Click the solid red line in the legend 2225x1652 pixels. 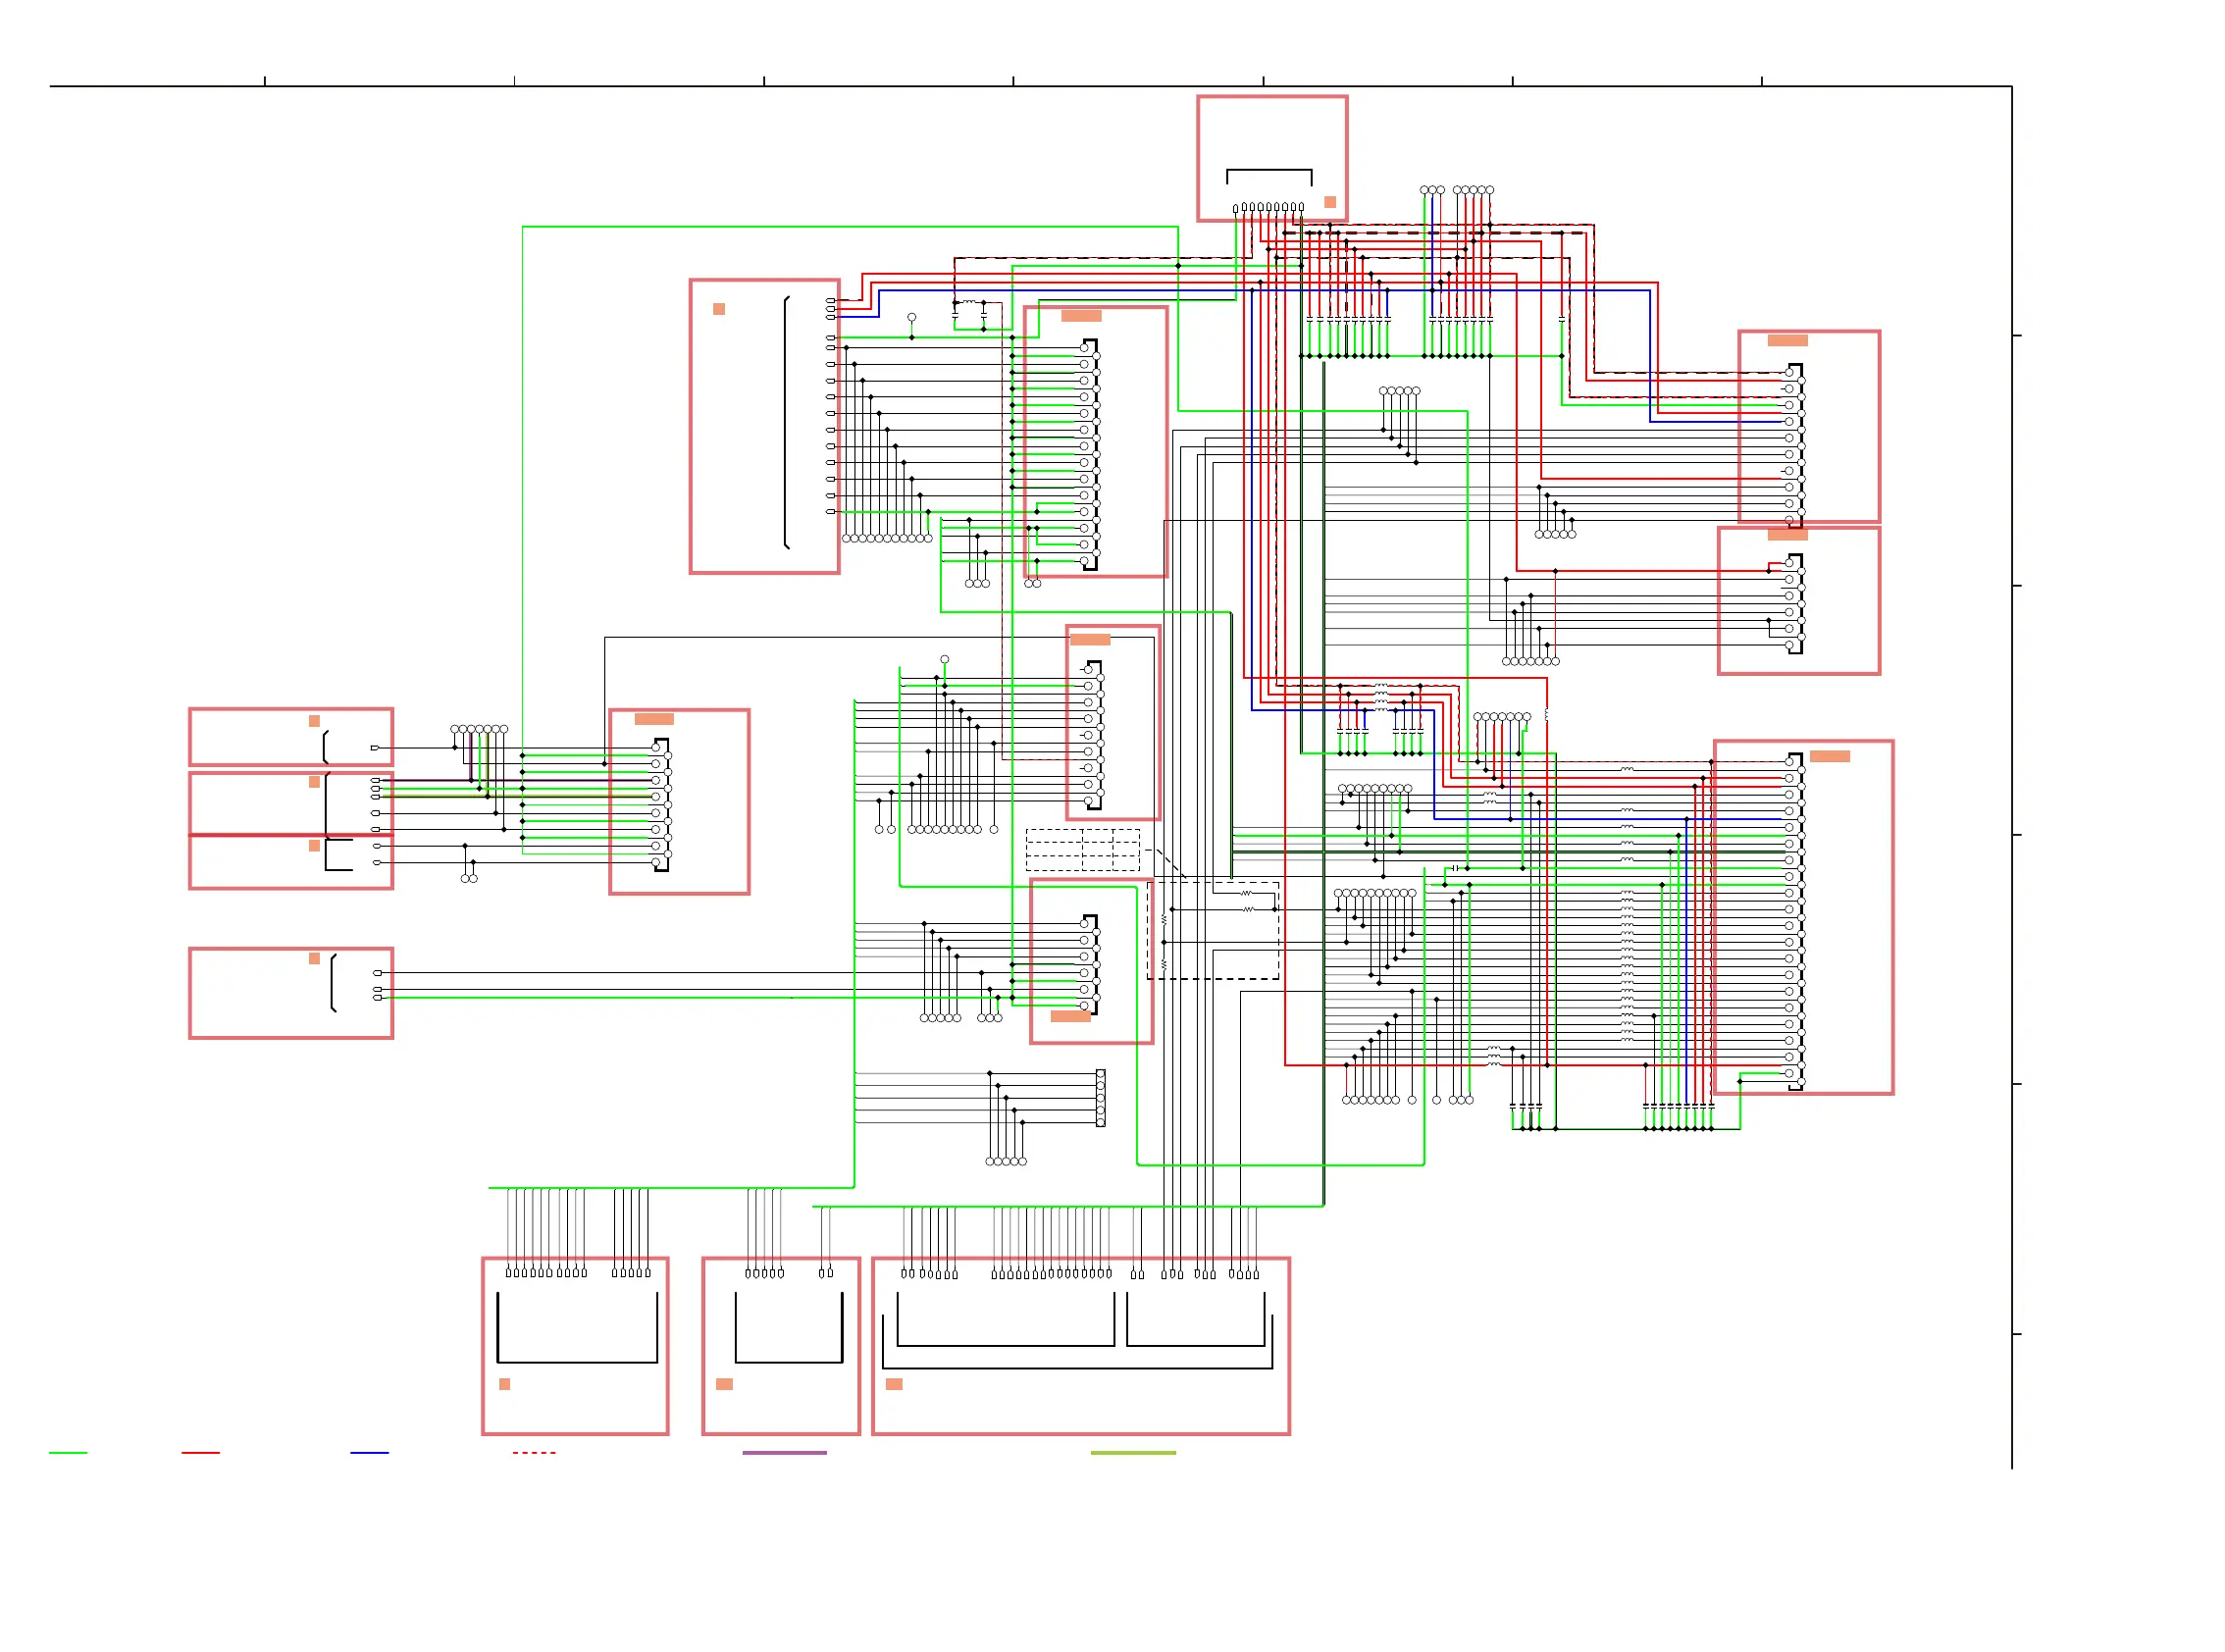coord(200,1452)
